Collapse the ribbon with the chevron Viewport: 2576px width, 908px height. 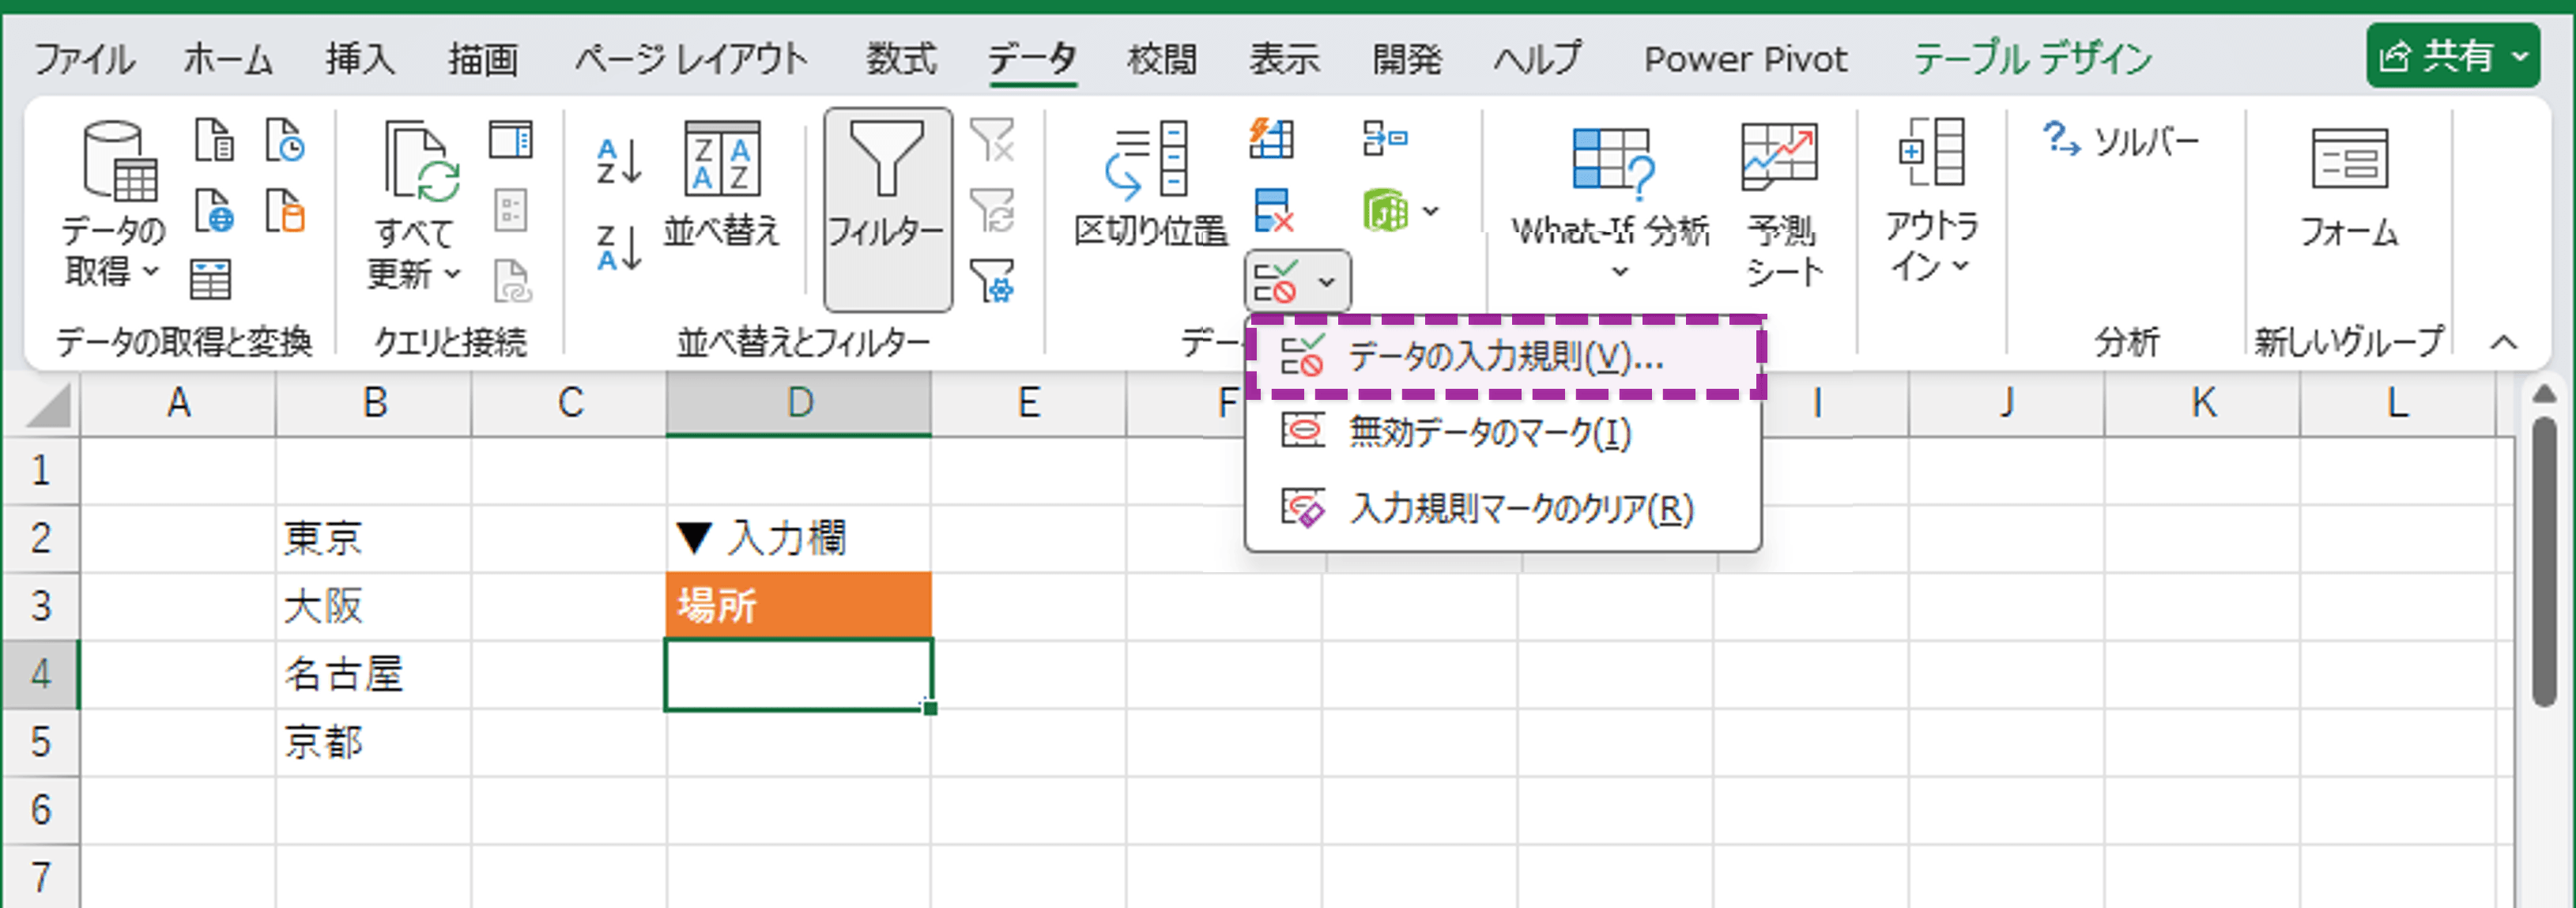coord(2503,343)
